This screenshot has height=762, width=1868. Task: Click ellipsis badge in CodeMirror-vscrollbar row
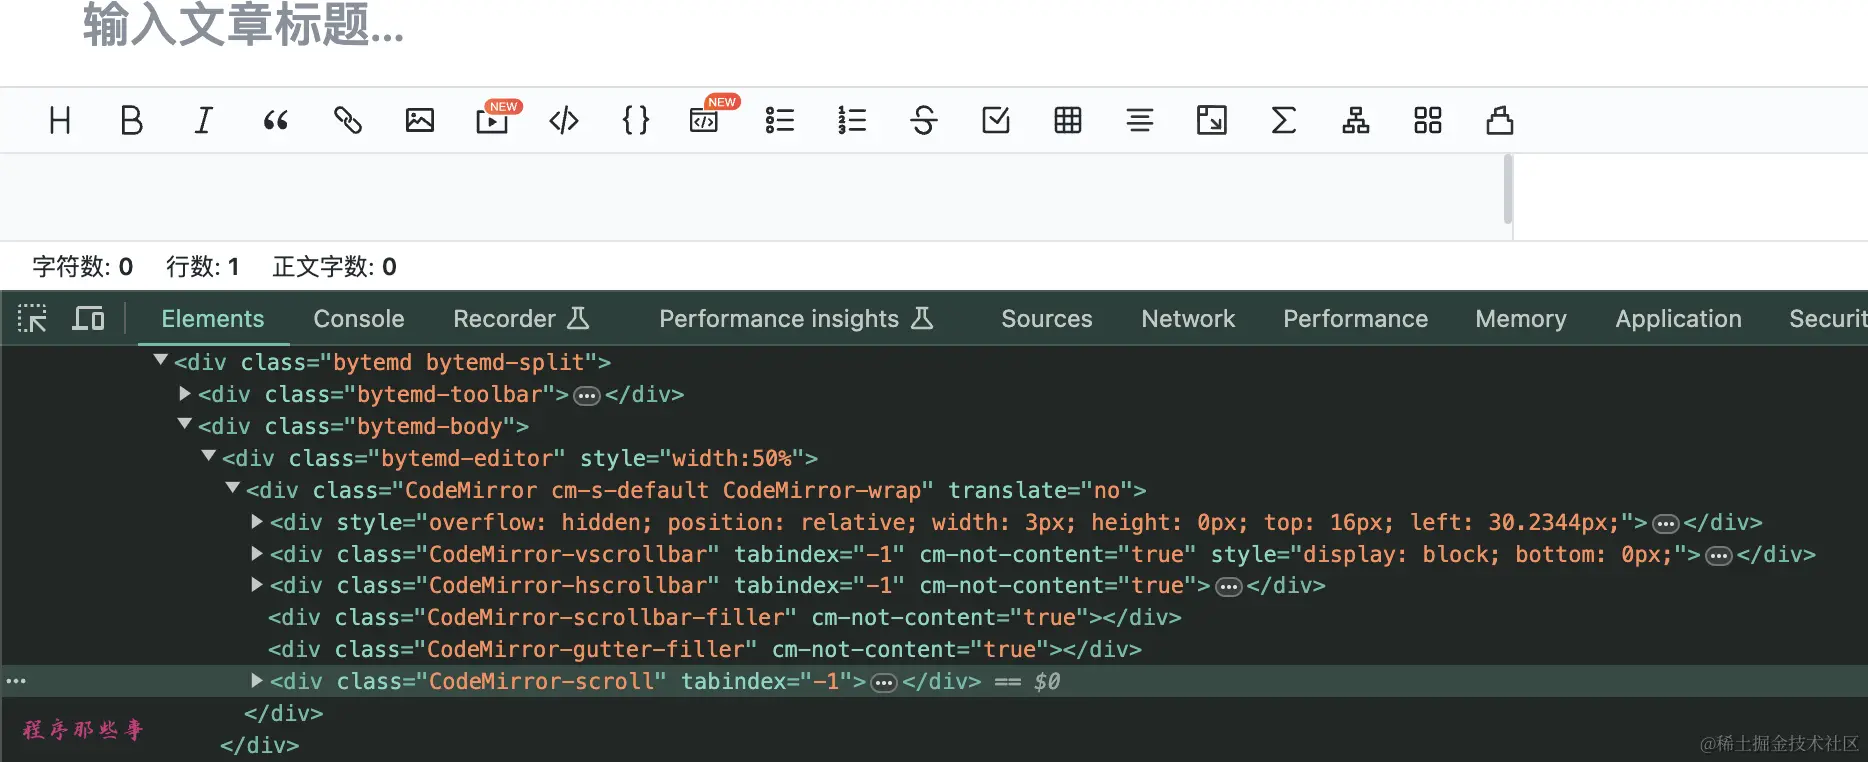tap(1719, 556)
